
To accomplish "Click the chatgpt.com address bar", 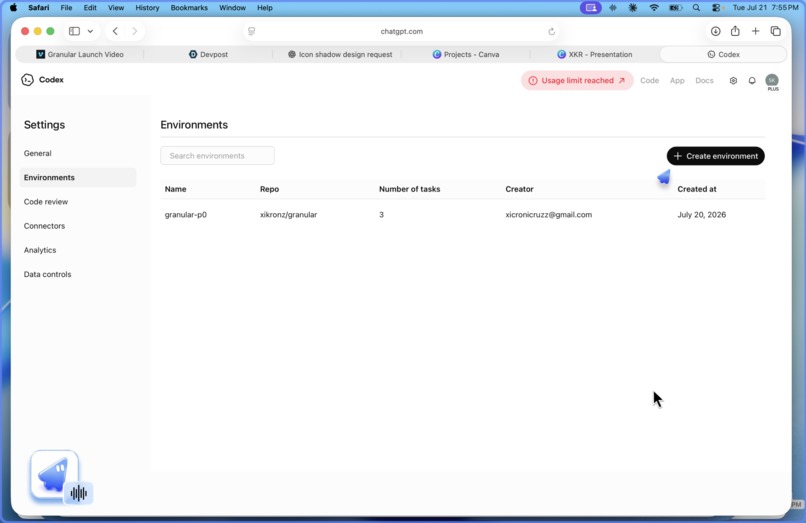I will click(x=401, y=31).
